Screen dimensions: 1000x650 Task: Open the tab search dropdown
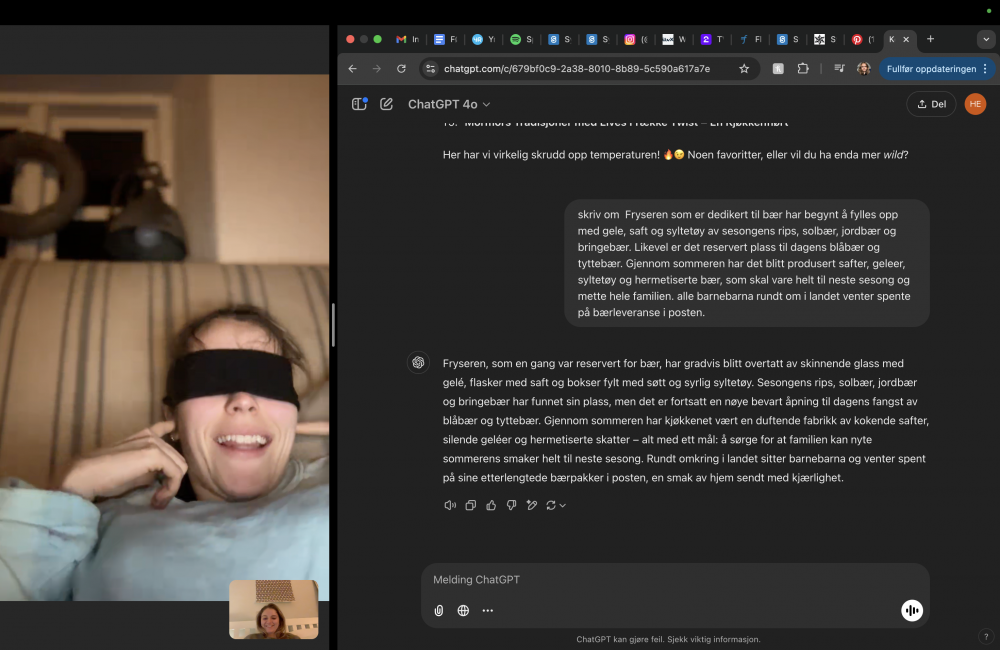(x=986, y=40)
